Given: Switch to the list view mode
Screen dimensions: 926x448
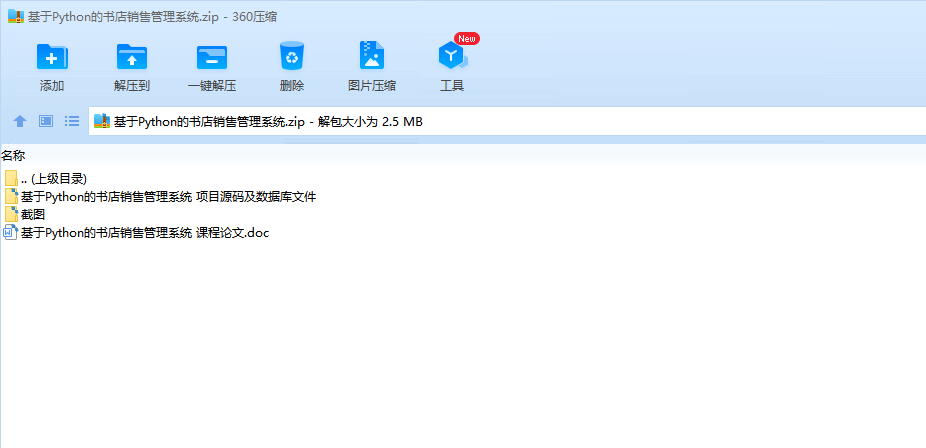Looking at the screenshot, I should tap(72, 121).
